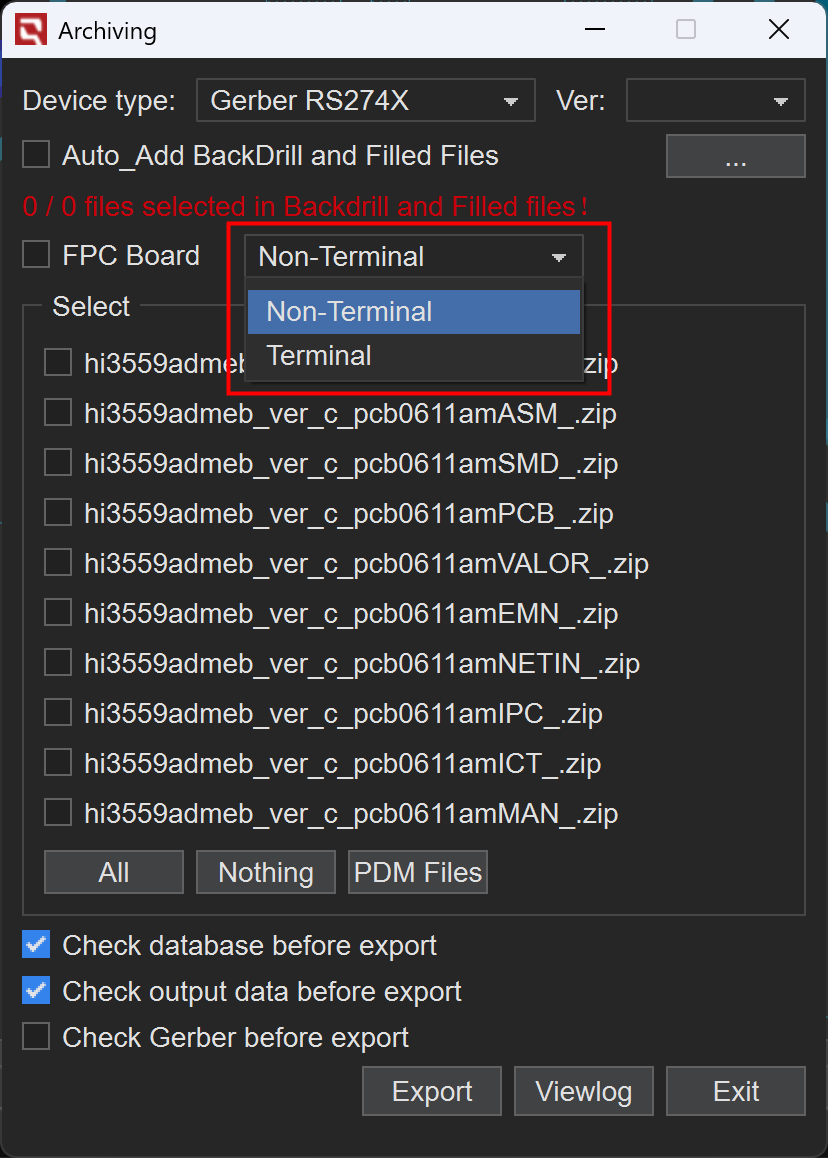This screenshot has height=1158, width=828.
Task: Expand the Ver dropdown
Action: click(715, 101)
